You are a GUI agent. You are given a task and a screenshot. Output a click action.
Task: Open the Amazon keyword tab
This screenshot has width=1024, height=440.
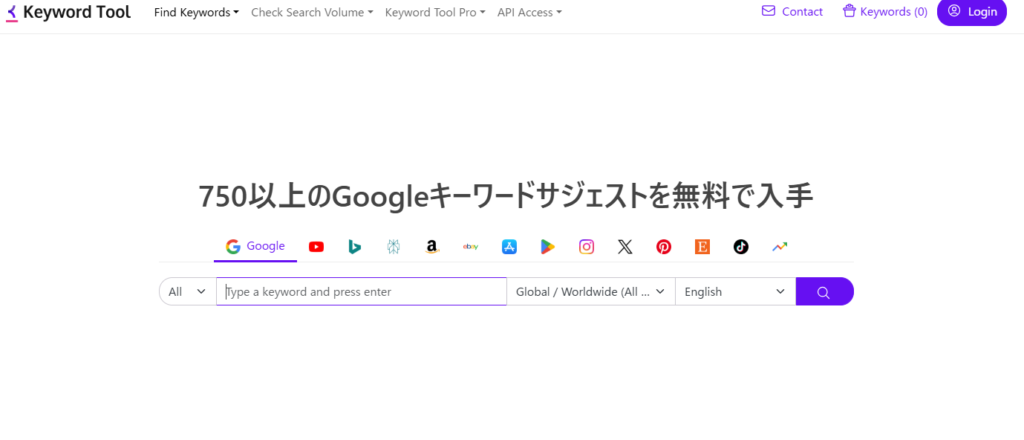tap(431, 247)
